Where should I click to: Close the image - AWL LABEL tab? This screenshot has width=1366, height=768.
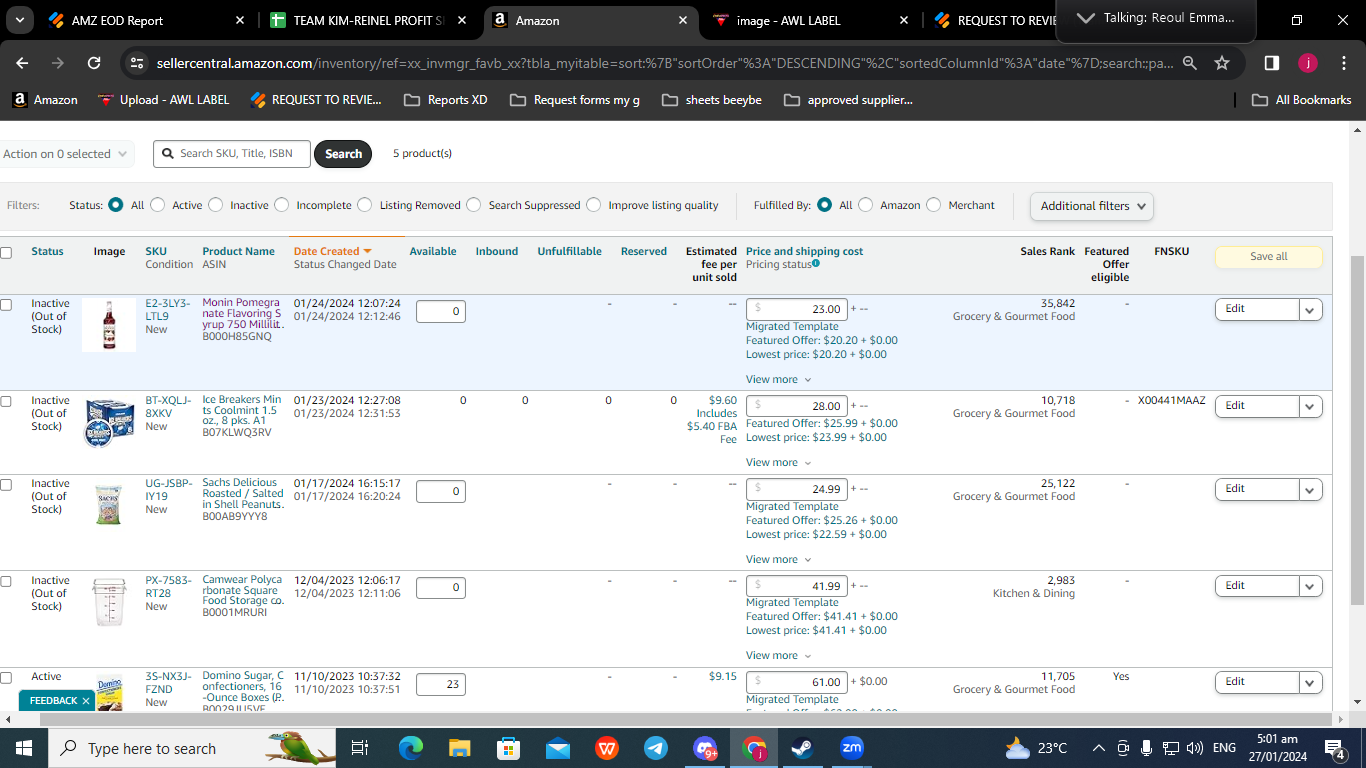(904, 20)
